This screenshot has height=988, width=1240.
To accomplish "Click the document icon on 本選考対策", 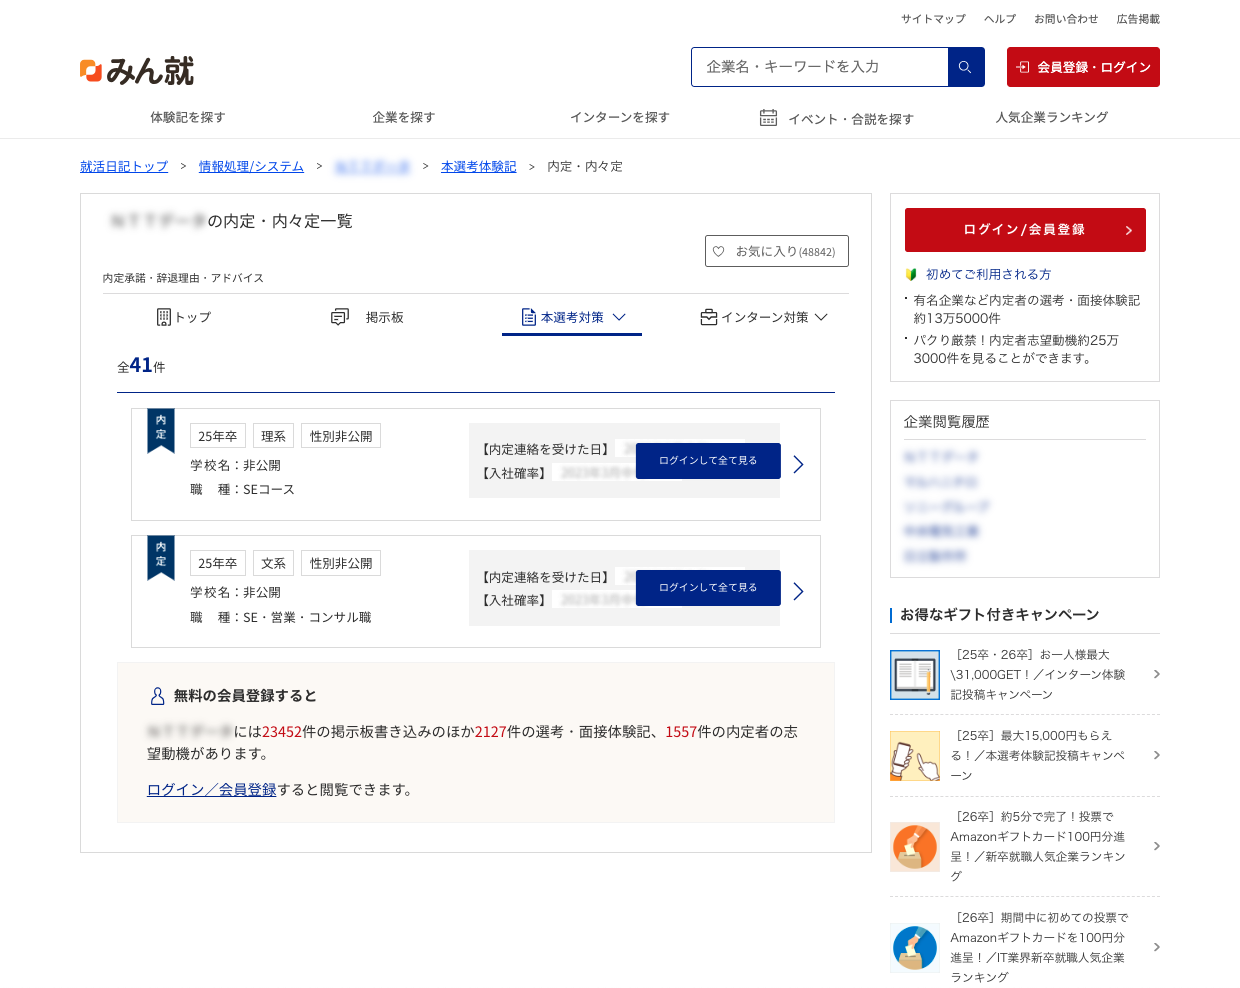I will [529, 317].
